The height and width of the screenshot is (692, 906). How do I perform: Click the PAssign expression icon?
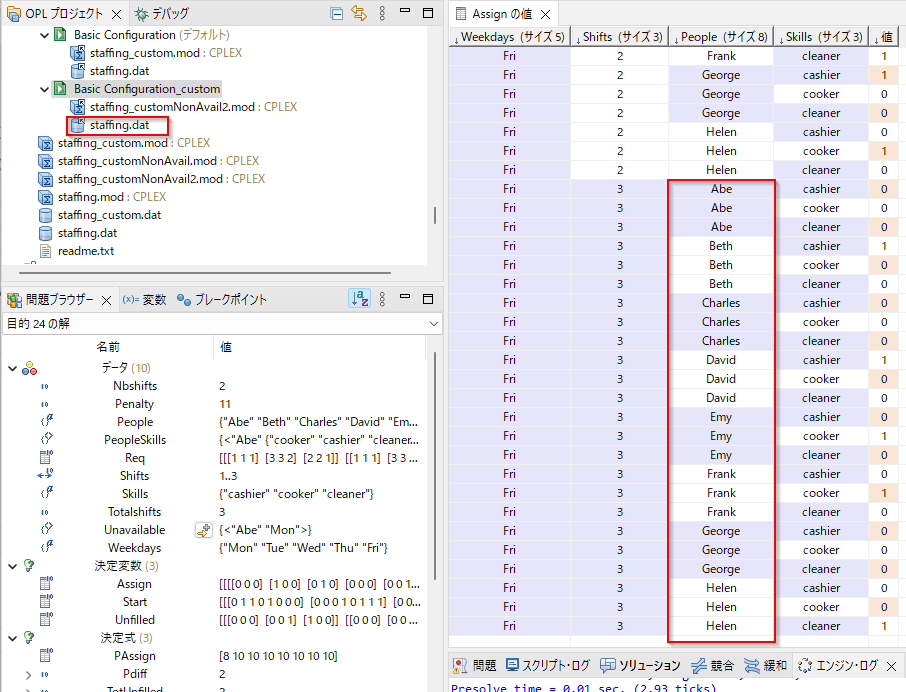click(46, 656)
